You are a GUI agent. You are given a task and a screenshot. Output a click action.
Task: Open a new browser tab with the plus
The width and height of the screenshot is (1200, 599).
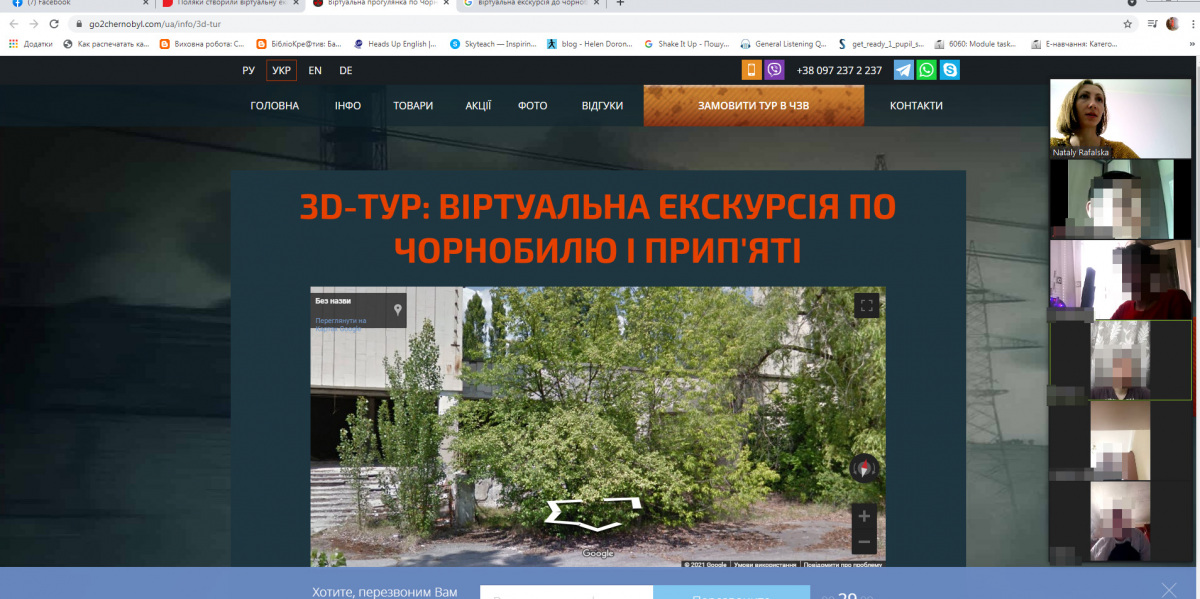(x=620, y=4)
